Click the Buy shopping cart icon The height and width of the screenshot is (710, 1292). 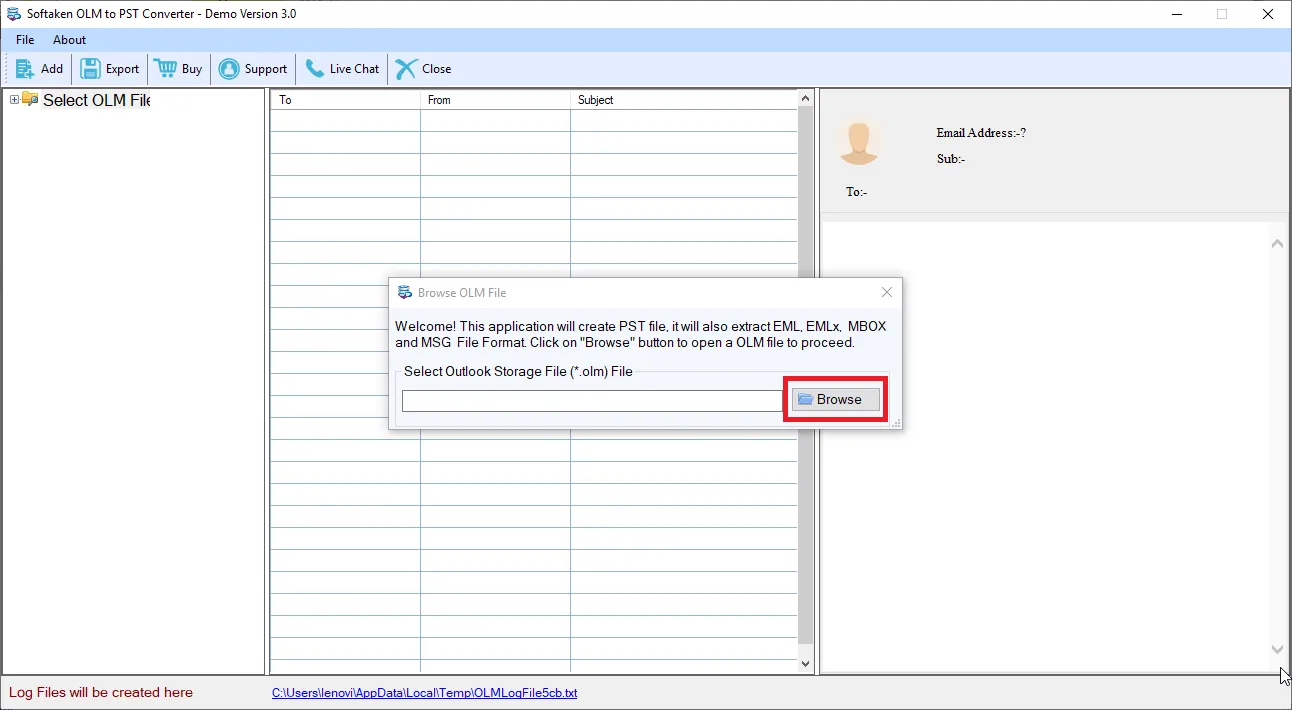[165, 69]
